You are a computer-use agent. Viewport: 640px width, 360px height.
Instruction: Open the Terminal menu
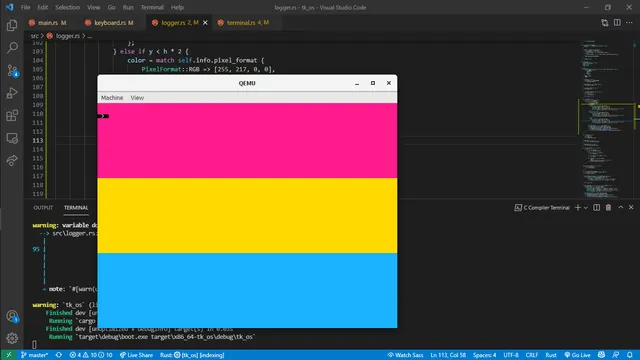(x=152, y=7)
